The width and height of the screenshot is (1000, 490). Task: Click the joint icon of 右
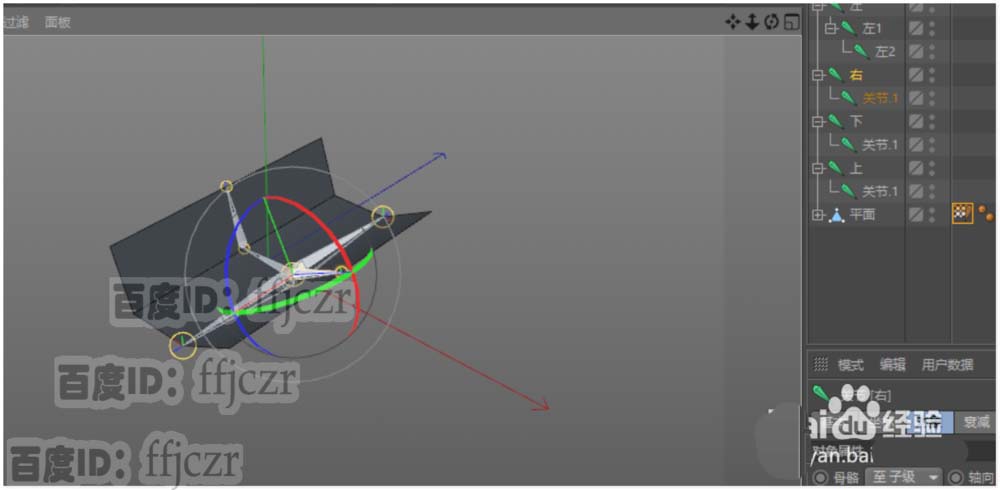[837, 75]
